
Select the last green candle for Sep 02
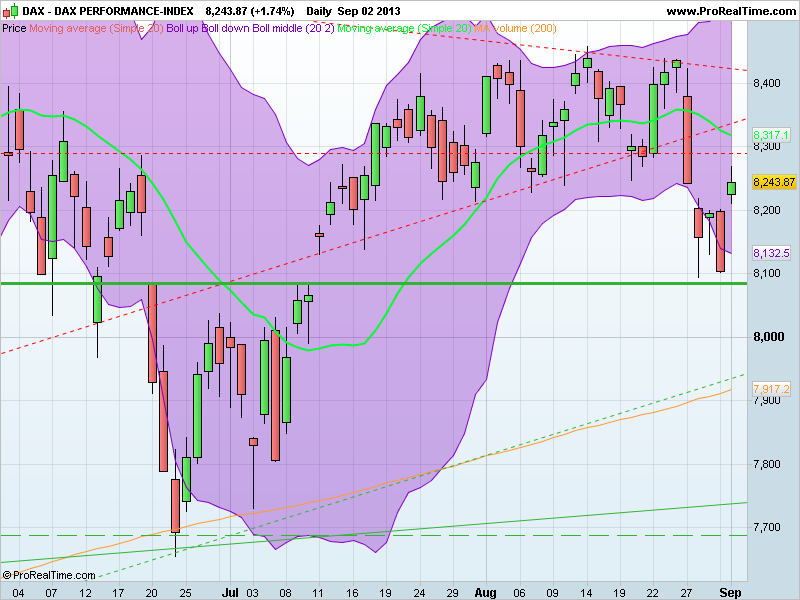point(732,188)
